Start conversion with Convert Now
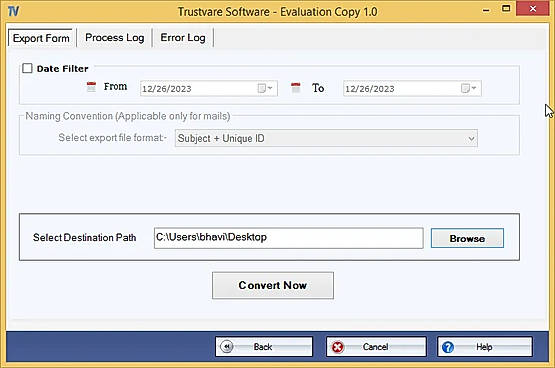 click(x=273, y=285)
